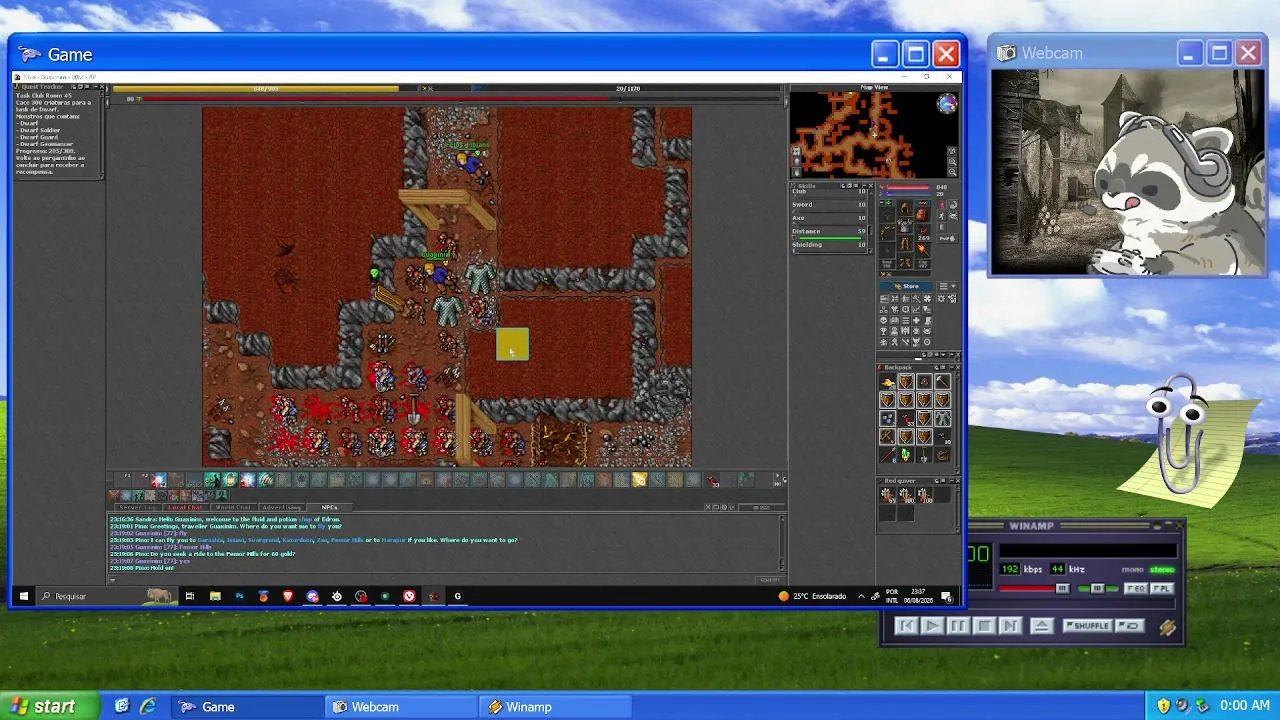Click the top minimap zoom button
This screenshot has width=1280, height=720.
pyautogui.click(x=952, y=150)
